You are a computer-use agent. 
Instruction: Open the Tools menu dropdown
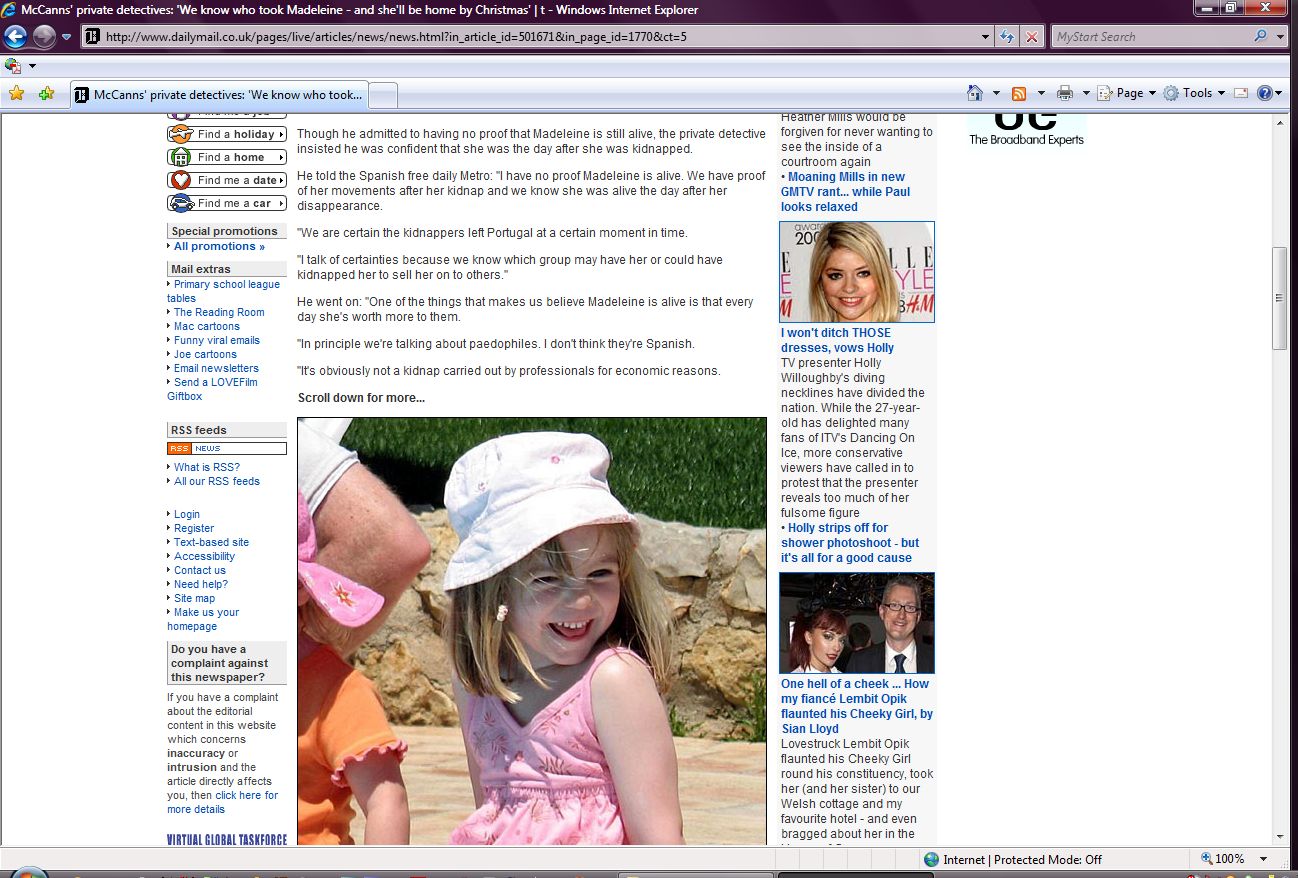(1191, 93)
